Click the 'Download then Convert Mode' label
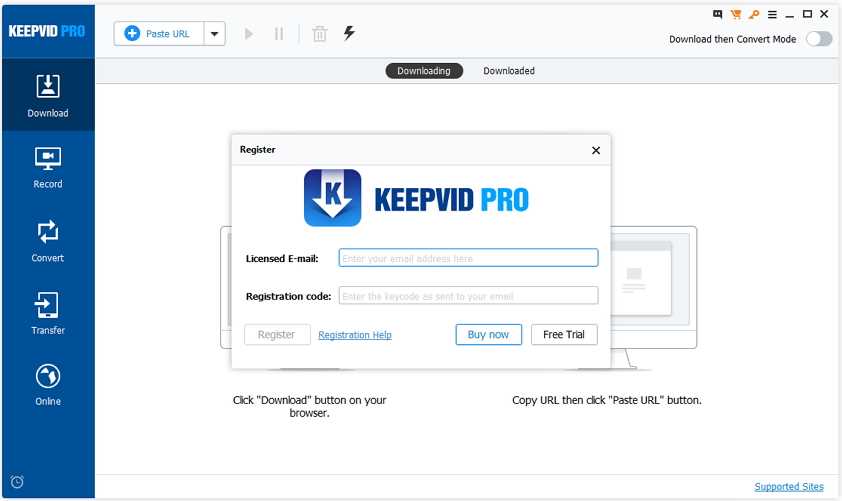Image resolution: width=842 pixels, height=501 pixels. tap(732, 39)
